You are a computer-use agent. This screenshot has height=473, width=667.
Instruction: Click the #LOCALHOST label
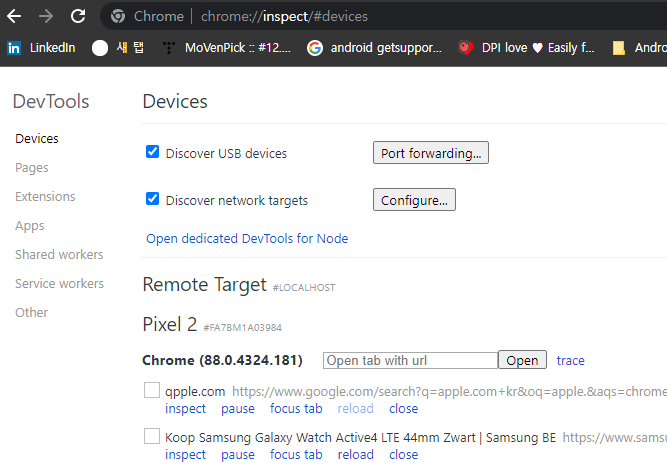(x=304, y=288)
